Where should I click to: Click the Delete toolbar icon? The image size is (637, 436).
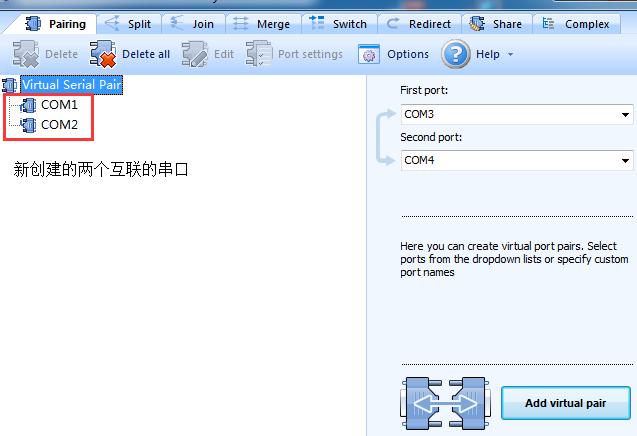[26, 54]
